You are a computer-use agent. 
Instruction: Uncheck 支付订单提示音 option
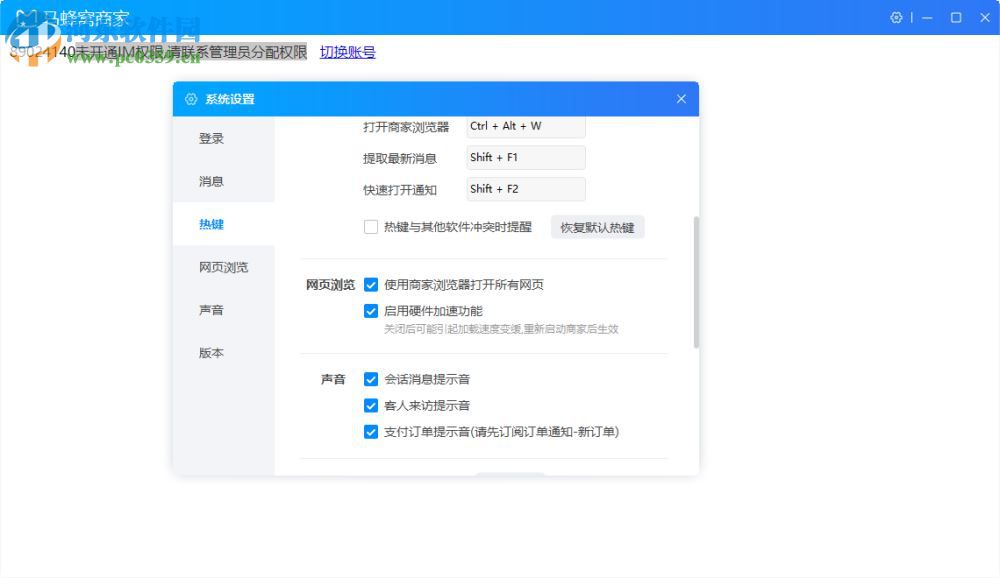tap(371, 433)
